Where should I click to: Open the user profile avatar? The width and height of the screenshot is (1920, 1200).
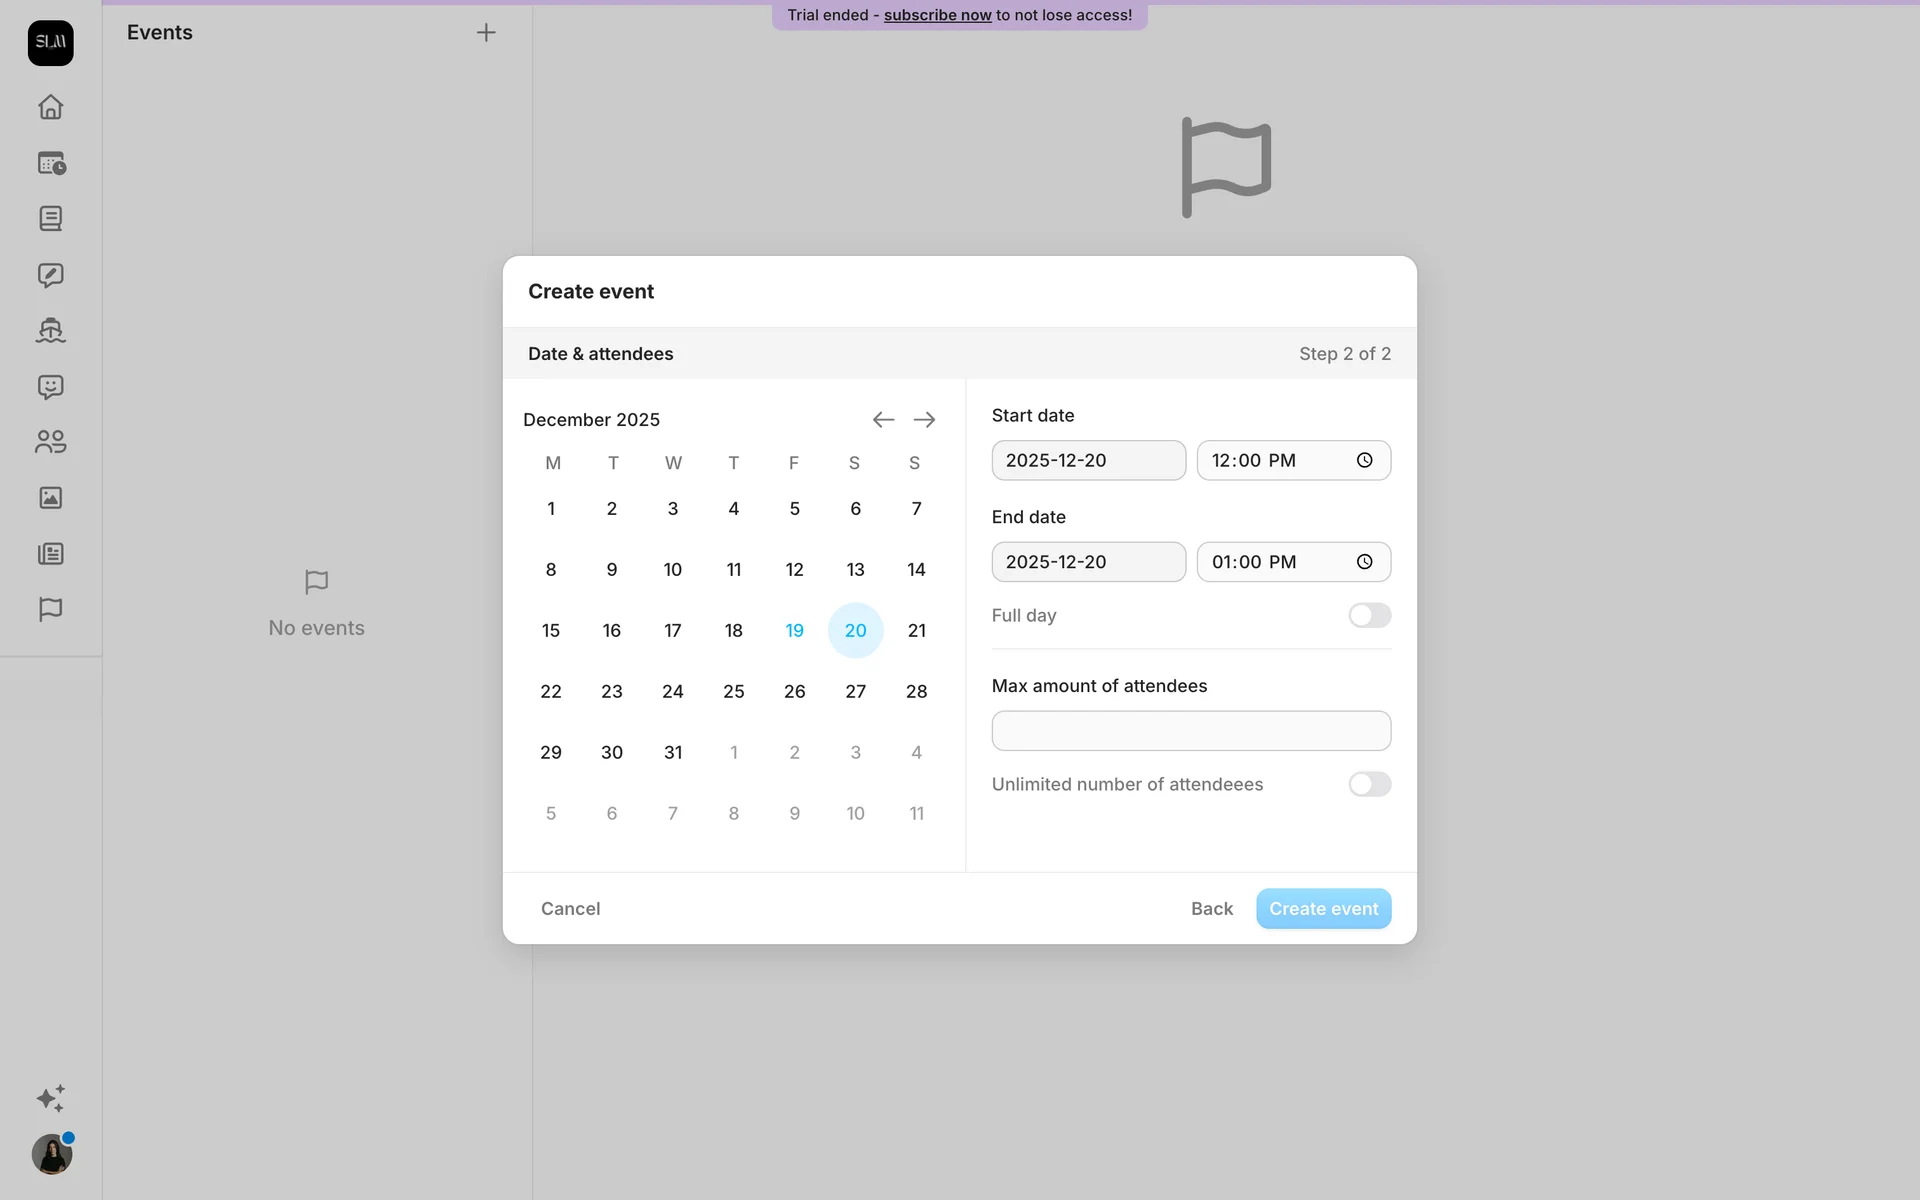(x=51, y=1154)
